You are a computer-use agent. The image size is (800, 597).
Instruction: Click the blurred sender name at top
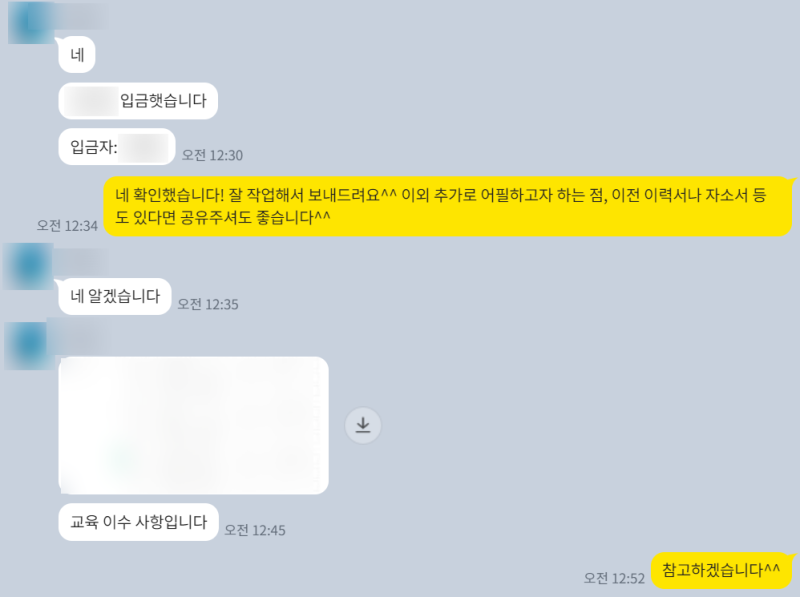82,16
